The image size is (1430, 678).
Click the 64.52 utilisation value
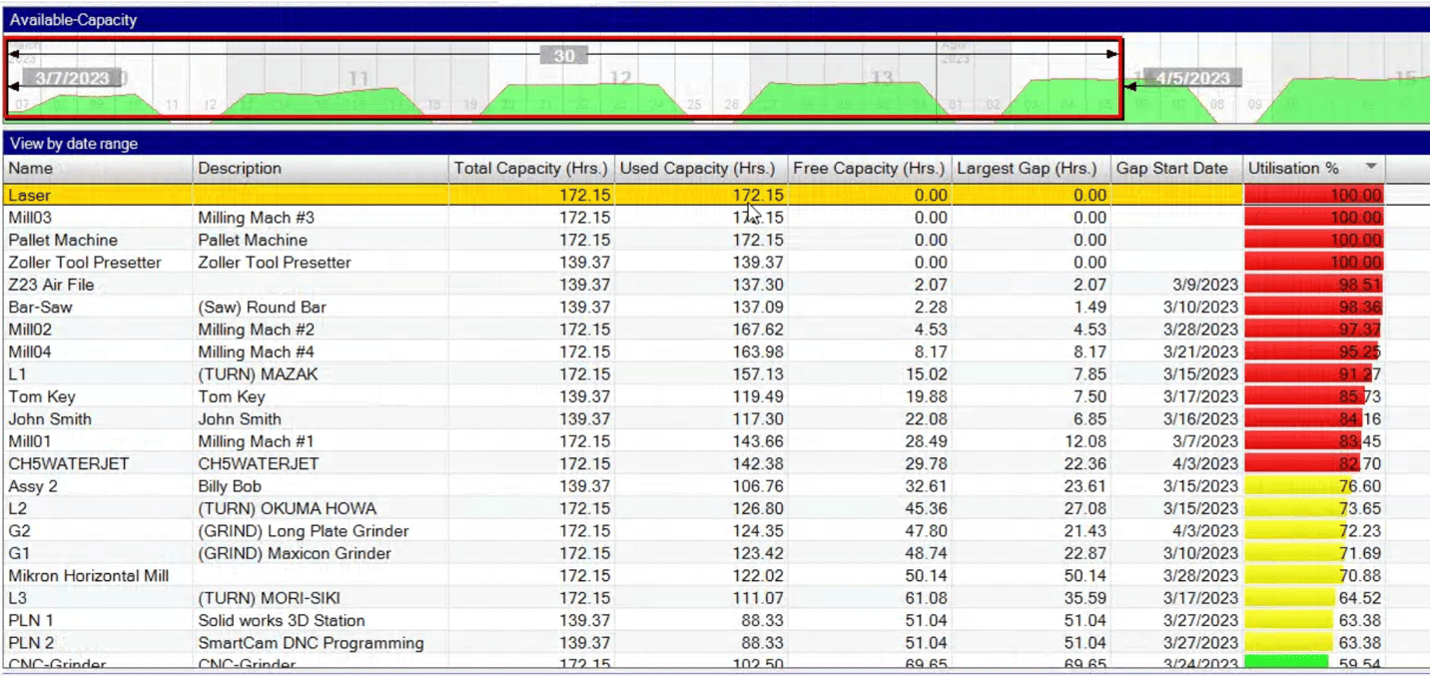pyautogui.click(x=1360, y=598)
